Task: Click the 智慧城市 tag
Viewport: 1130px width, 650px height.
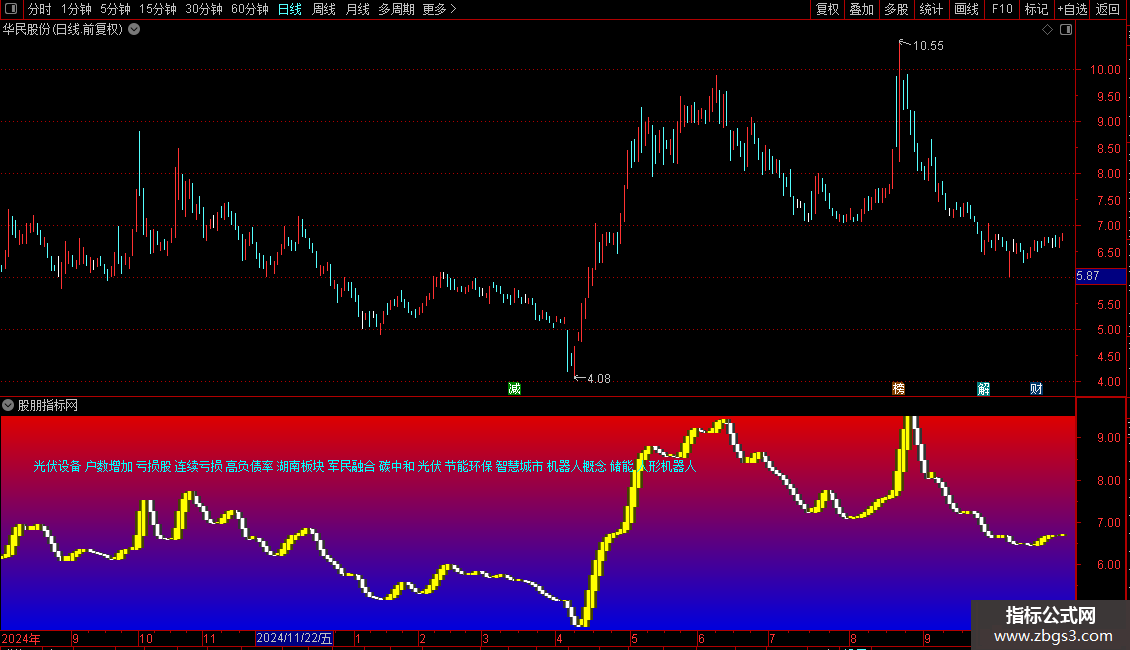Action: 520,466
